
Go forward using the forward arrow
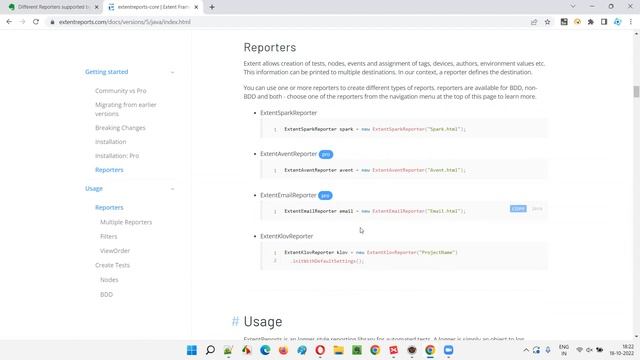click(x=22, y=22)
